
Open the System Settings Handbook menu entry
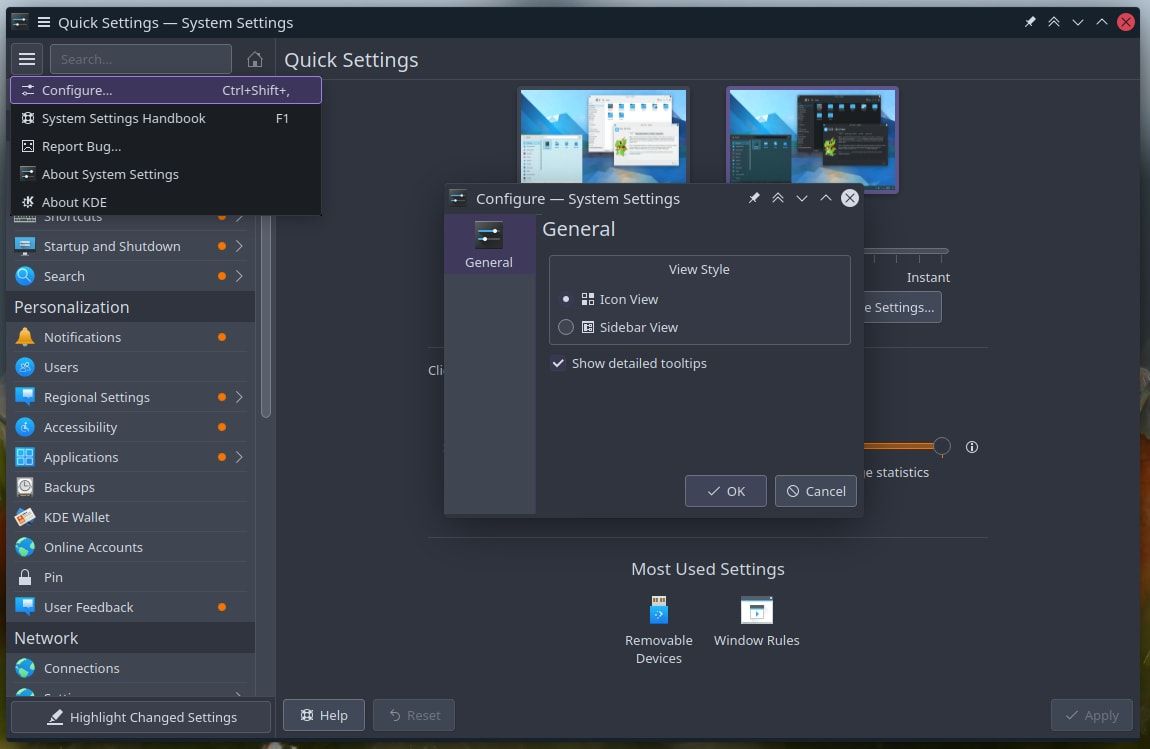(x=124, y=118)
